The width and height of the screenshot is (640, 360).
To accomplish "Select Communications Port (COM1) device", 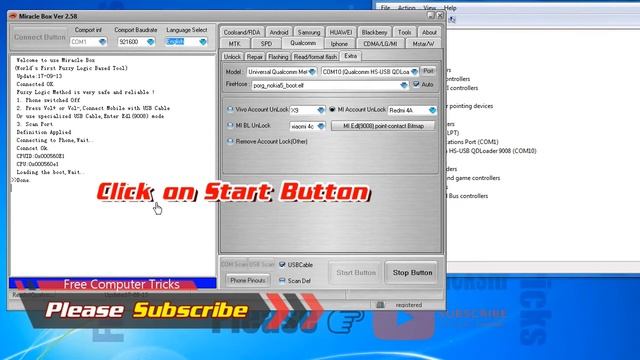I will [473, 142].
